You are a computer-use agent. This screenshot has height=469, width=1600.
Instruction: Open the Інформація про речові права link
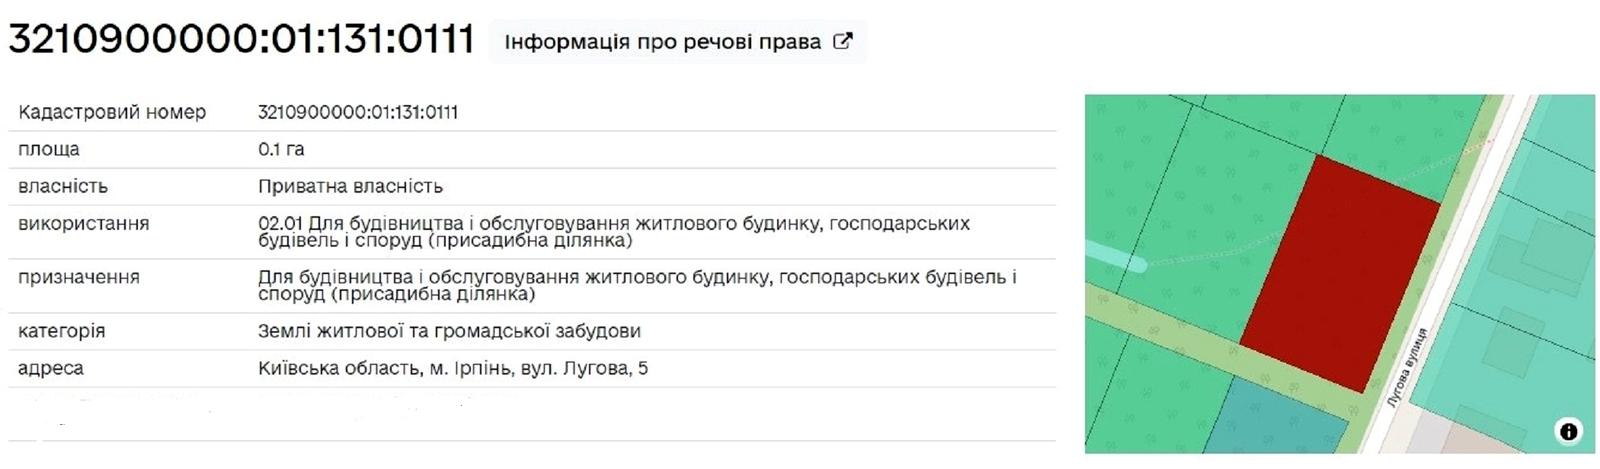tap(663, 42)
